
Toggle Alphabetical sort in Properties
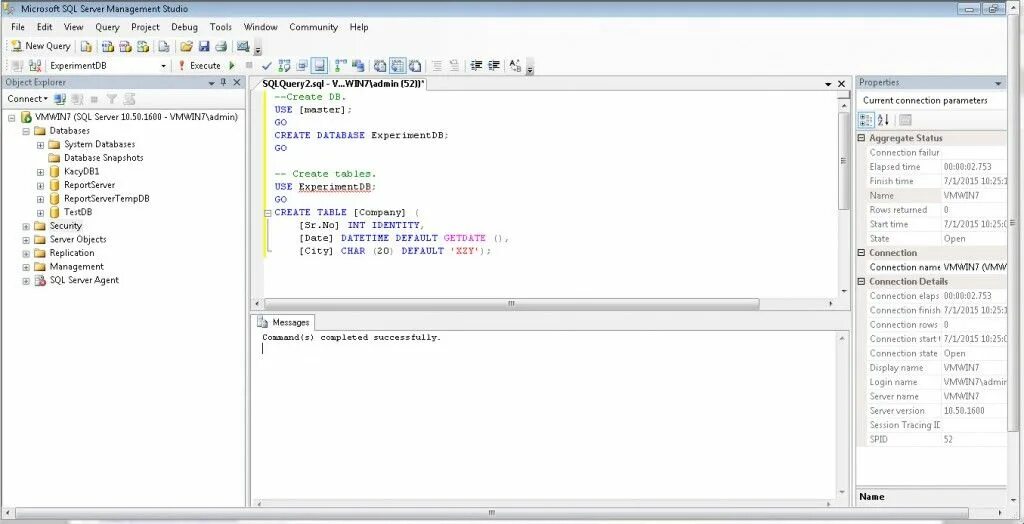coord(884,120)
